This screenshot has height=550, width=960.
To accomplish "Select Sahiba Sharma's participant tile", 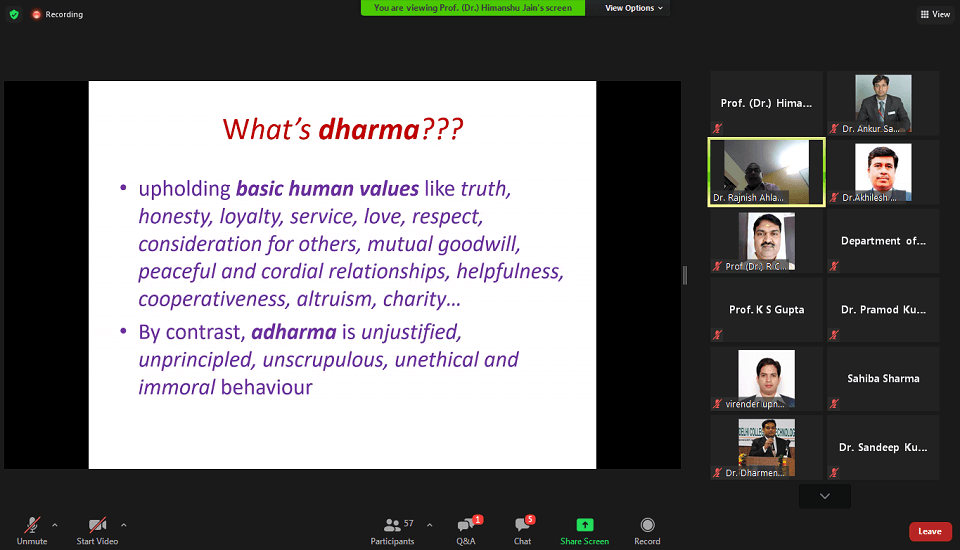I will coord(883,379).
